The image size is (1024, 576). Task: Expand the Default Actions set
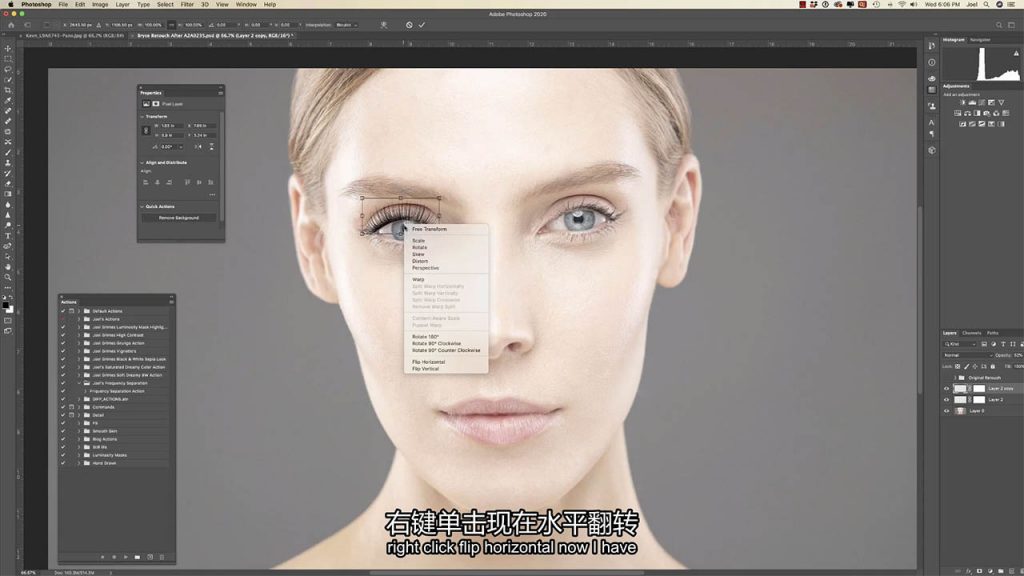[x=79, y=311]
